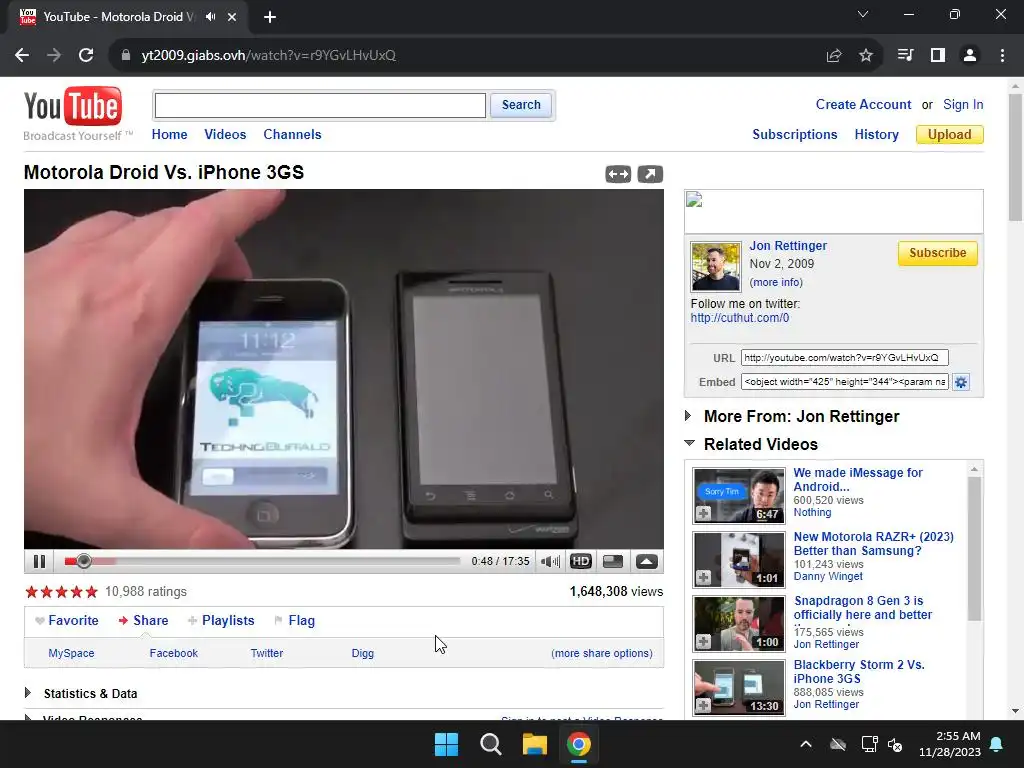Image resolution: width=1024 pixels, height=768 pixels.
Task: Open Chrome three-dot menu
Action: 1002,56
